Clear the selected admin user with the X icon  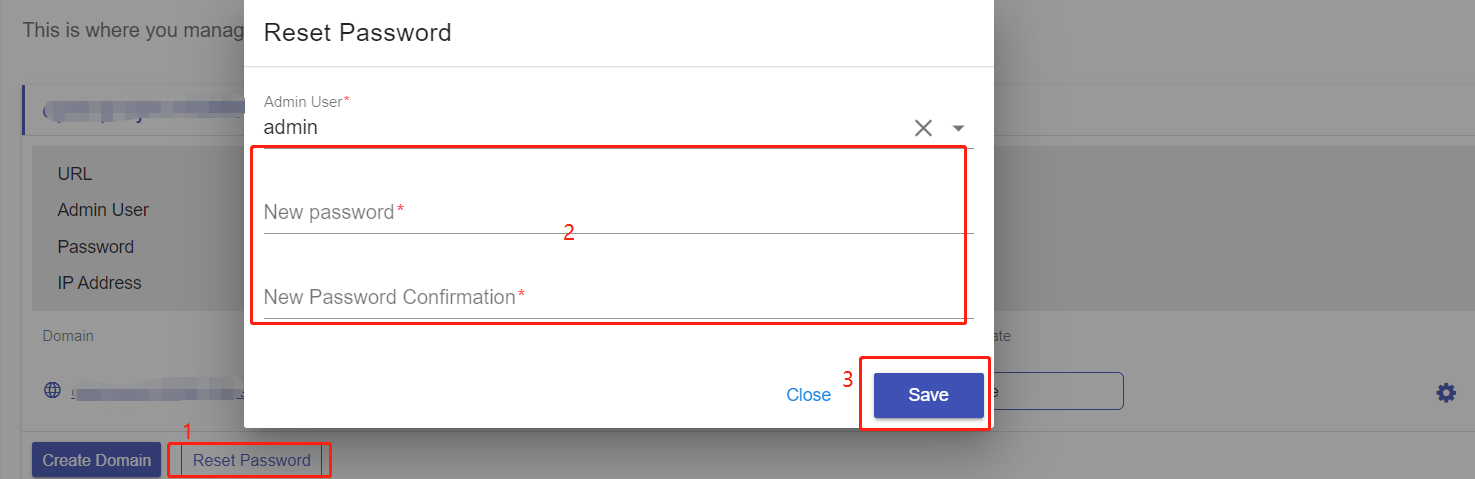coord(923,128)
